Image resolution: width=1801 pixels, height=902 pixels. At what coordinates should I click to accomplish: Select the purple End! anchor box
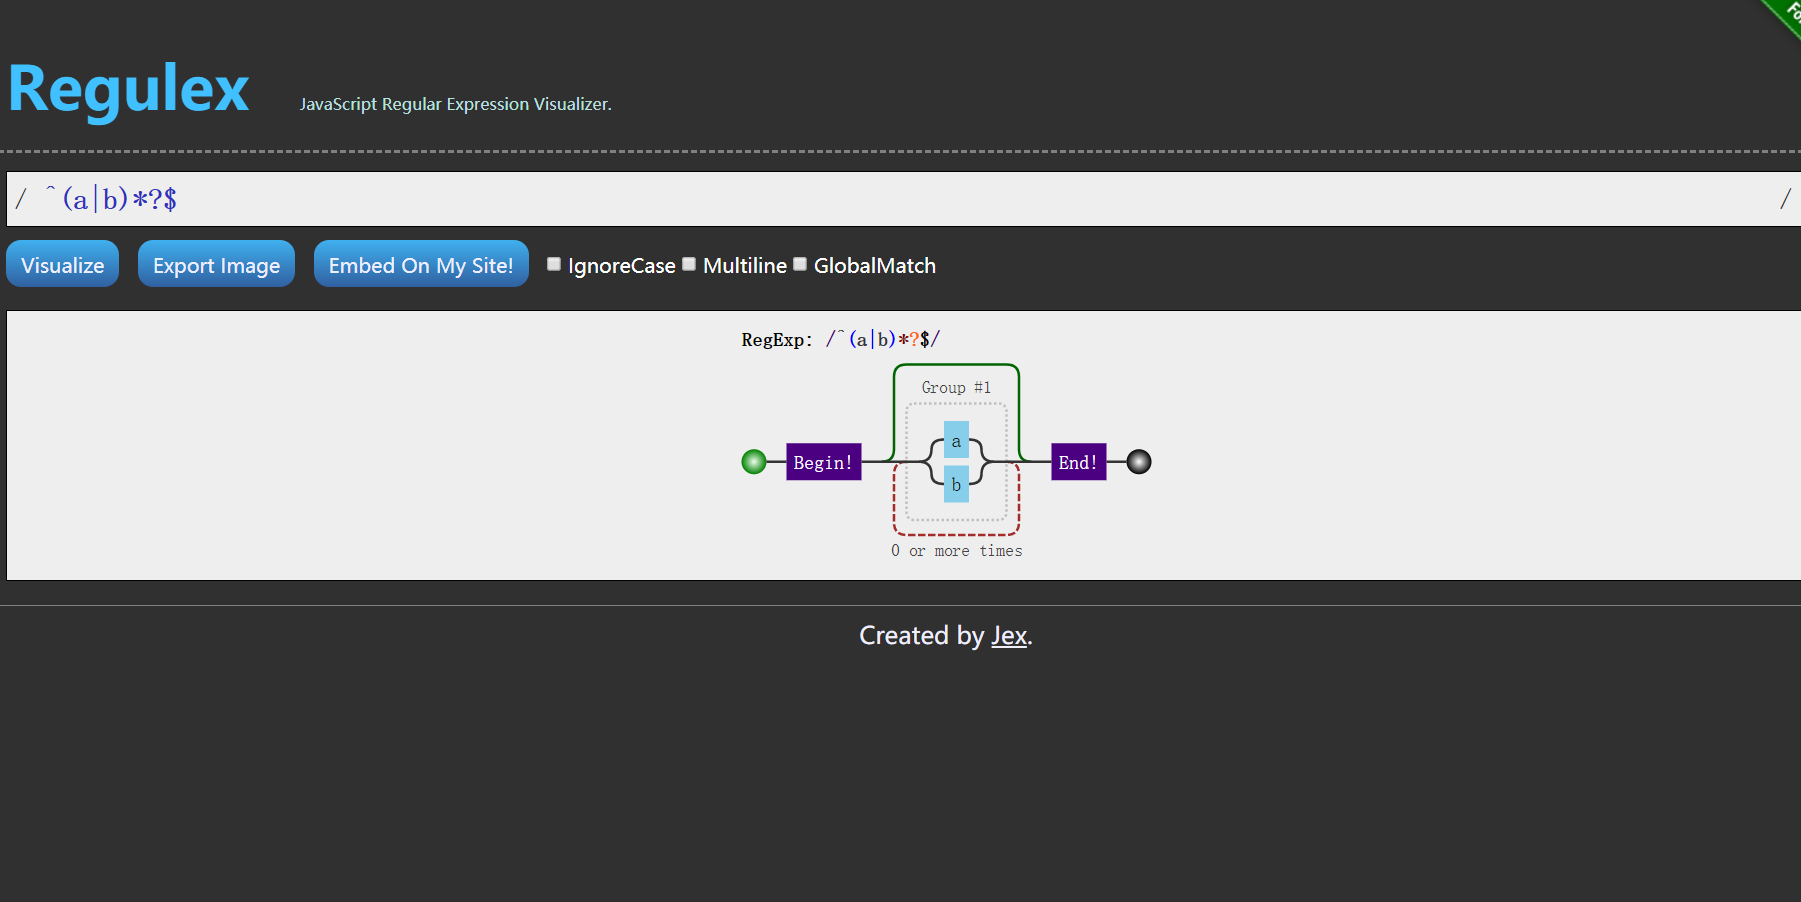click(x=1078, y=462)
